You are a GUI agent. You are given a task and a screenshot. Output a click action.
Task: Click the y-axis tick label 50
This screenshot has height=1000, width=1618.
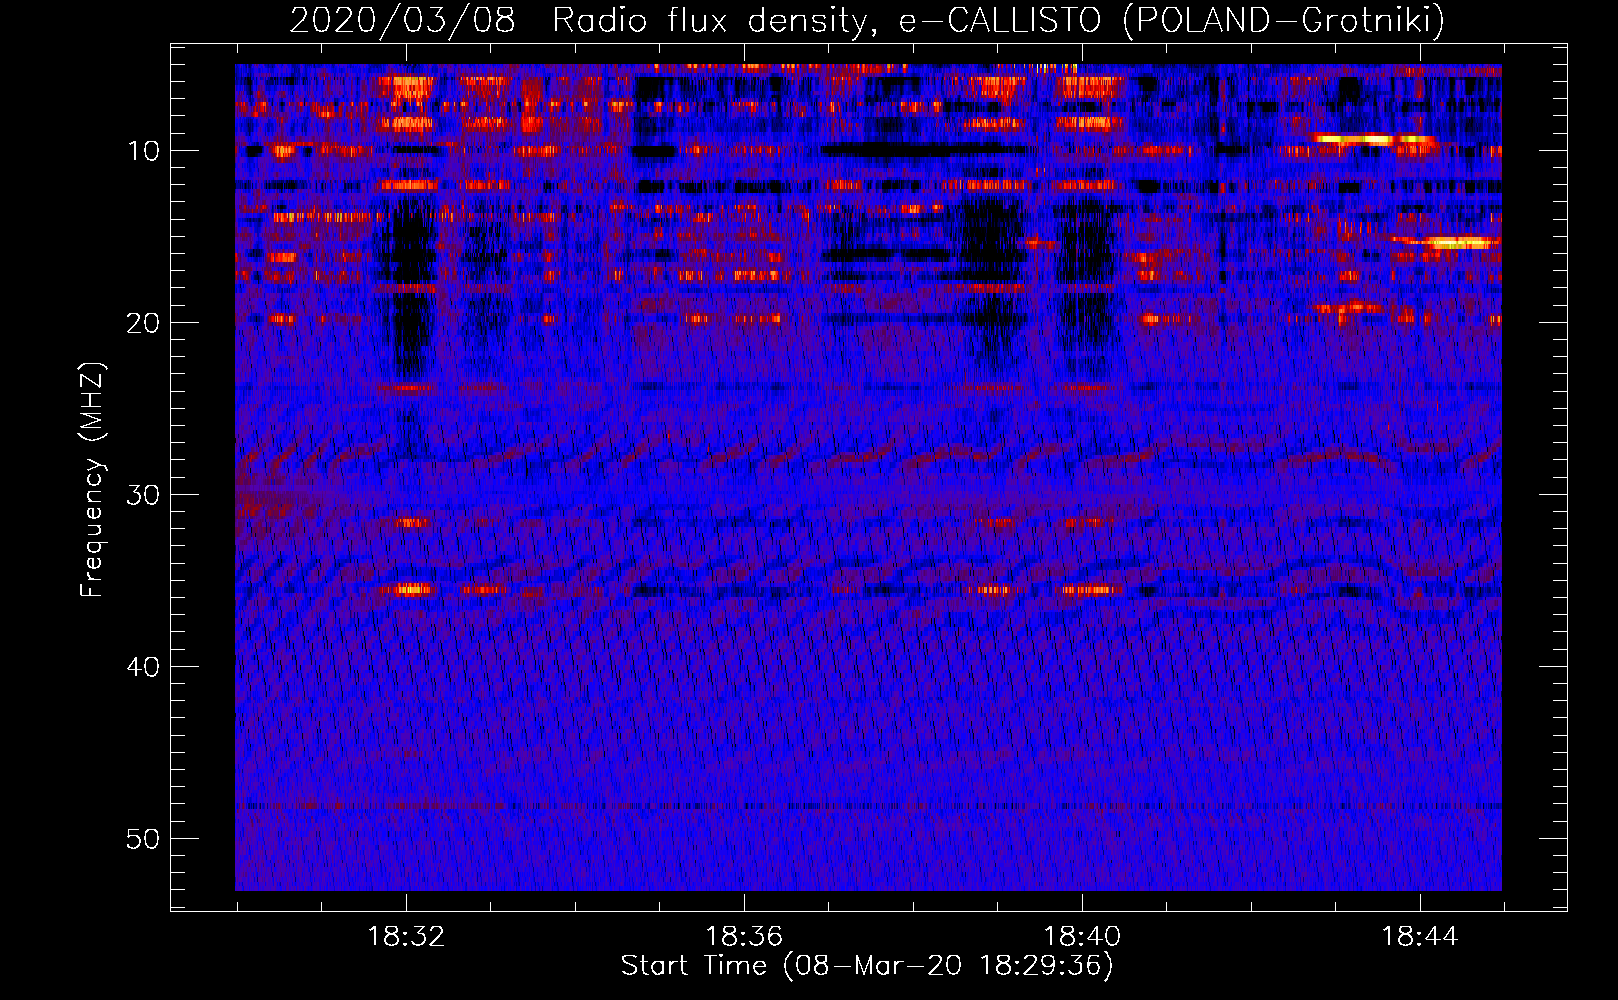point(144,839)
